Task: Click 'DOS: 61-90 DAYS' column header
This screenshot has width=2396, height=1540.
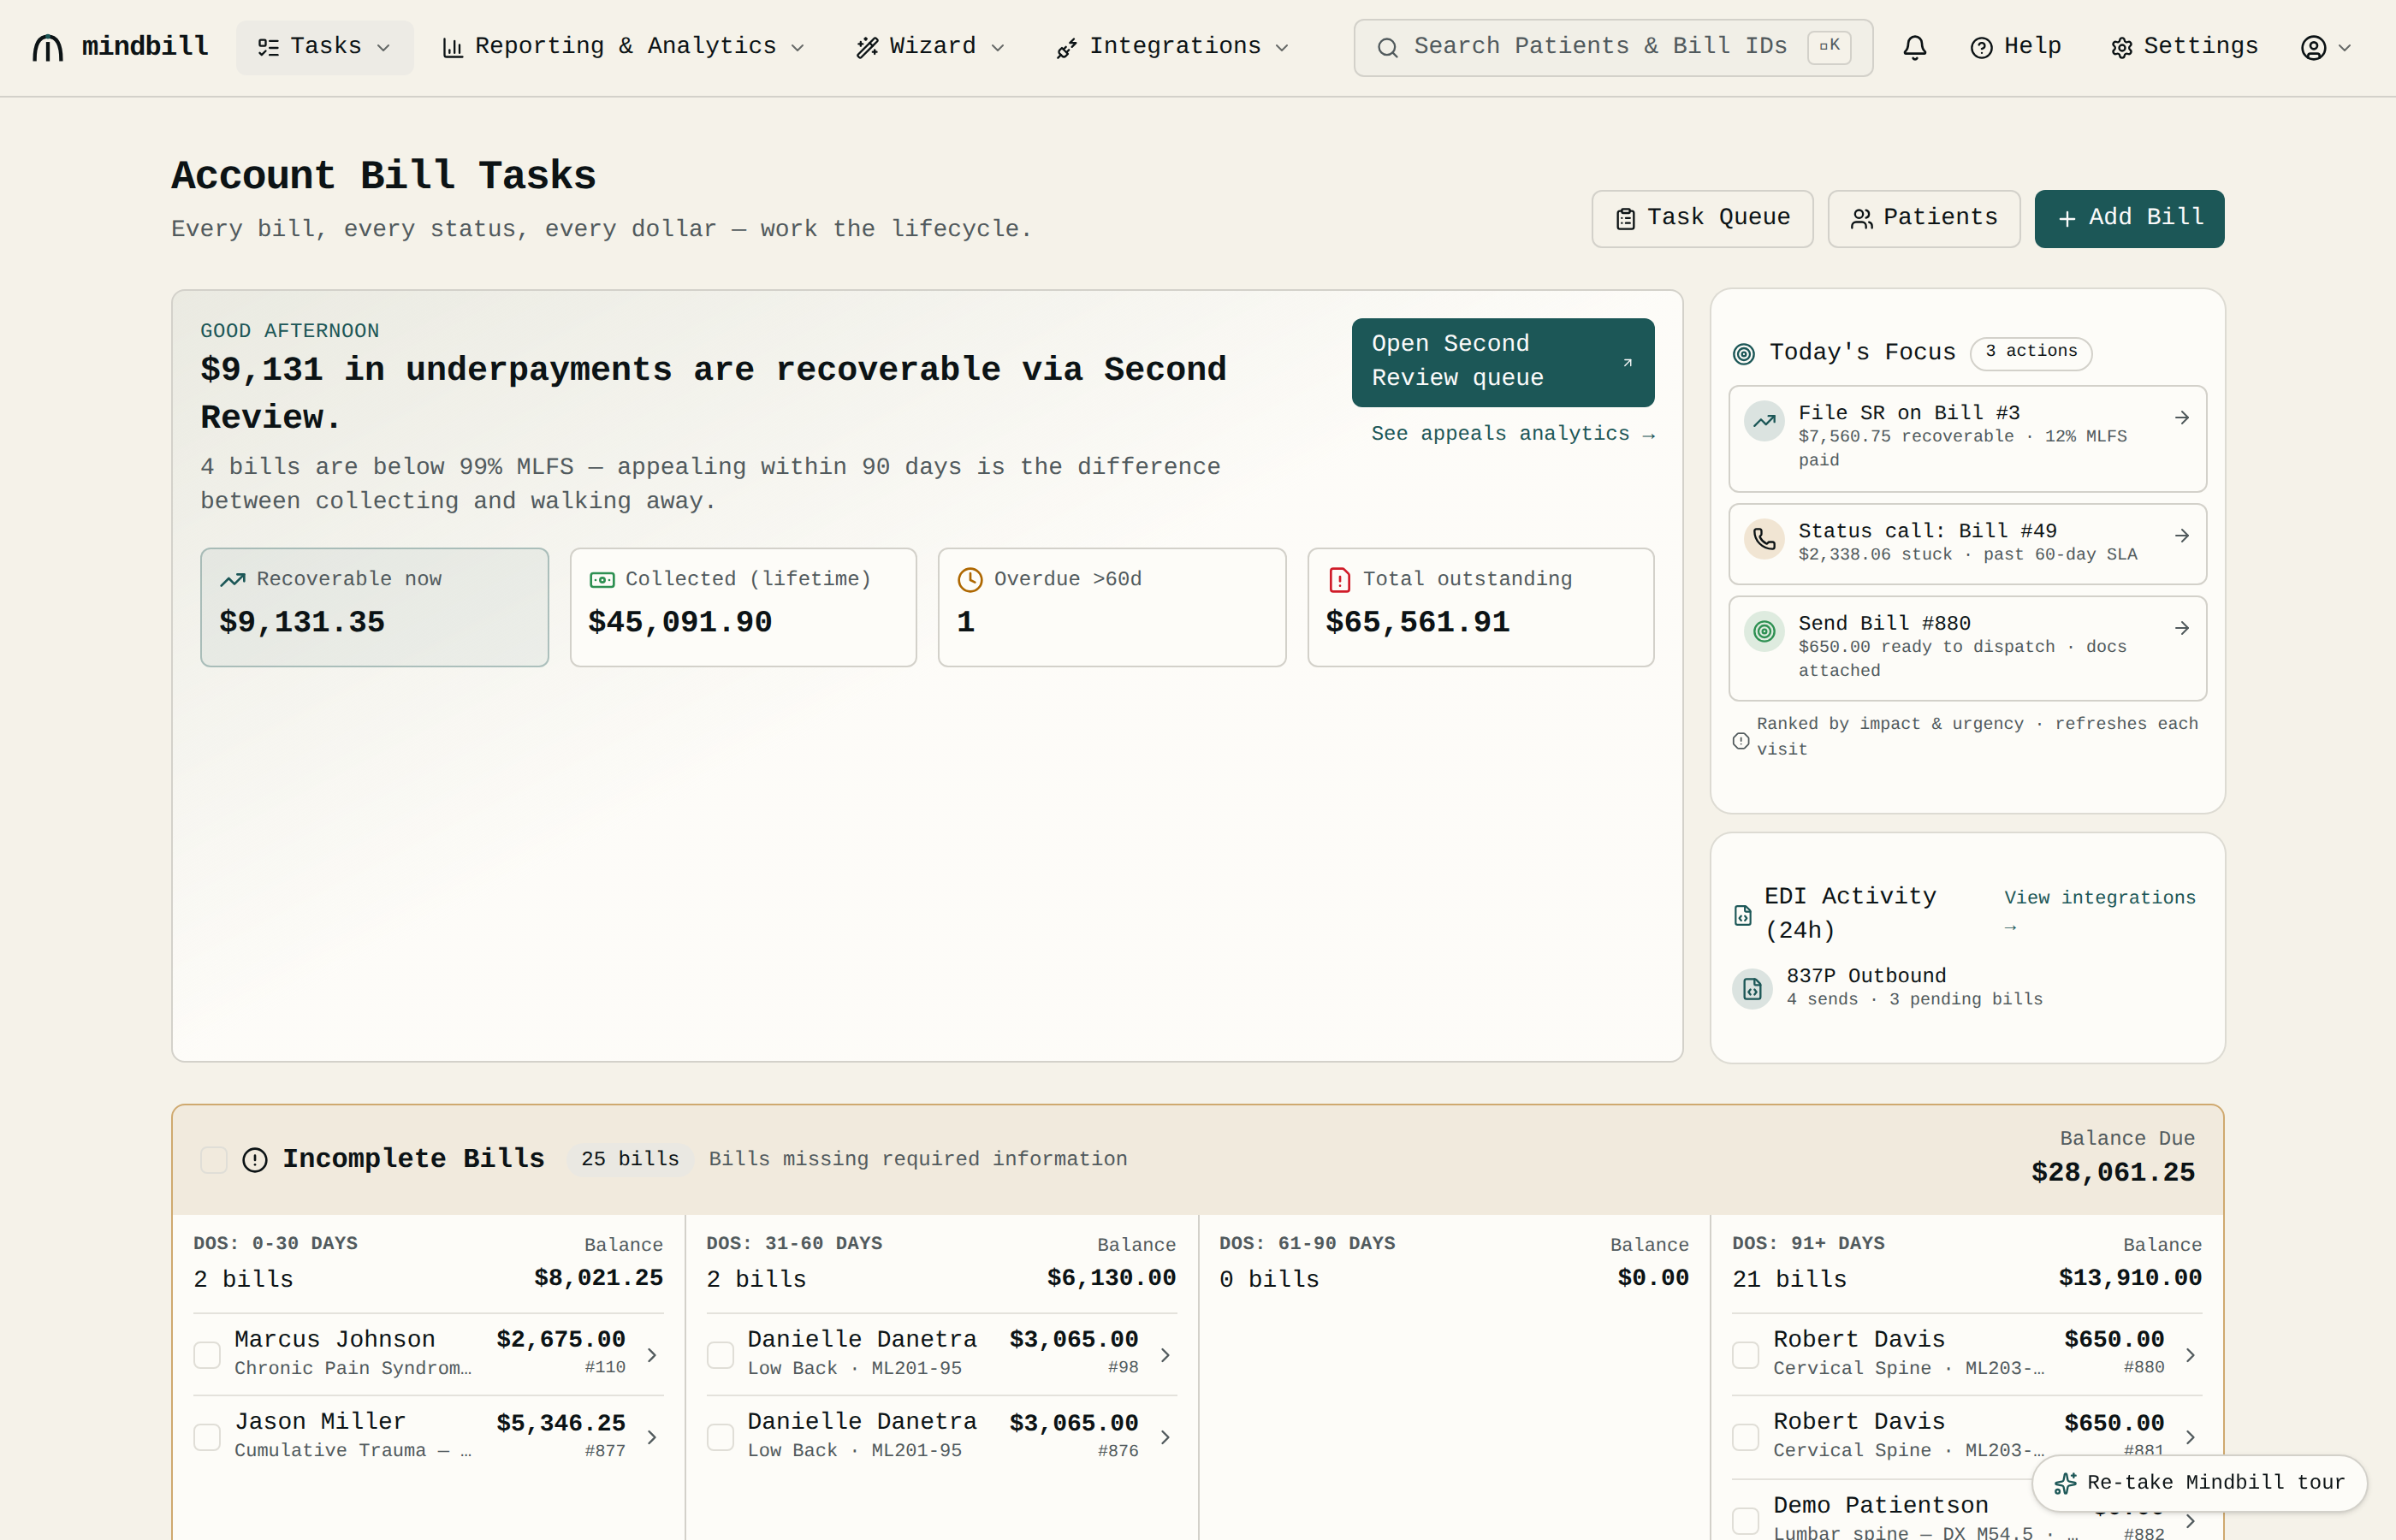Action: point(1306,1243)
